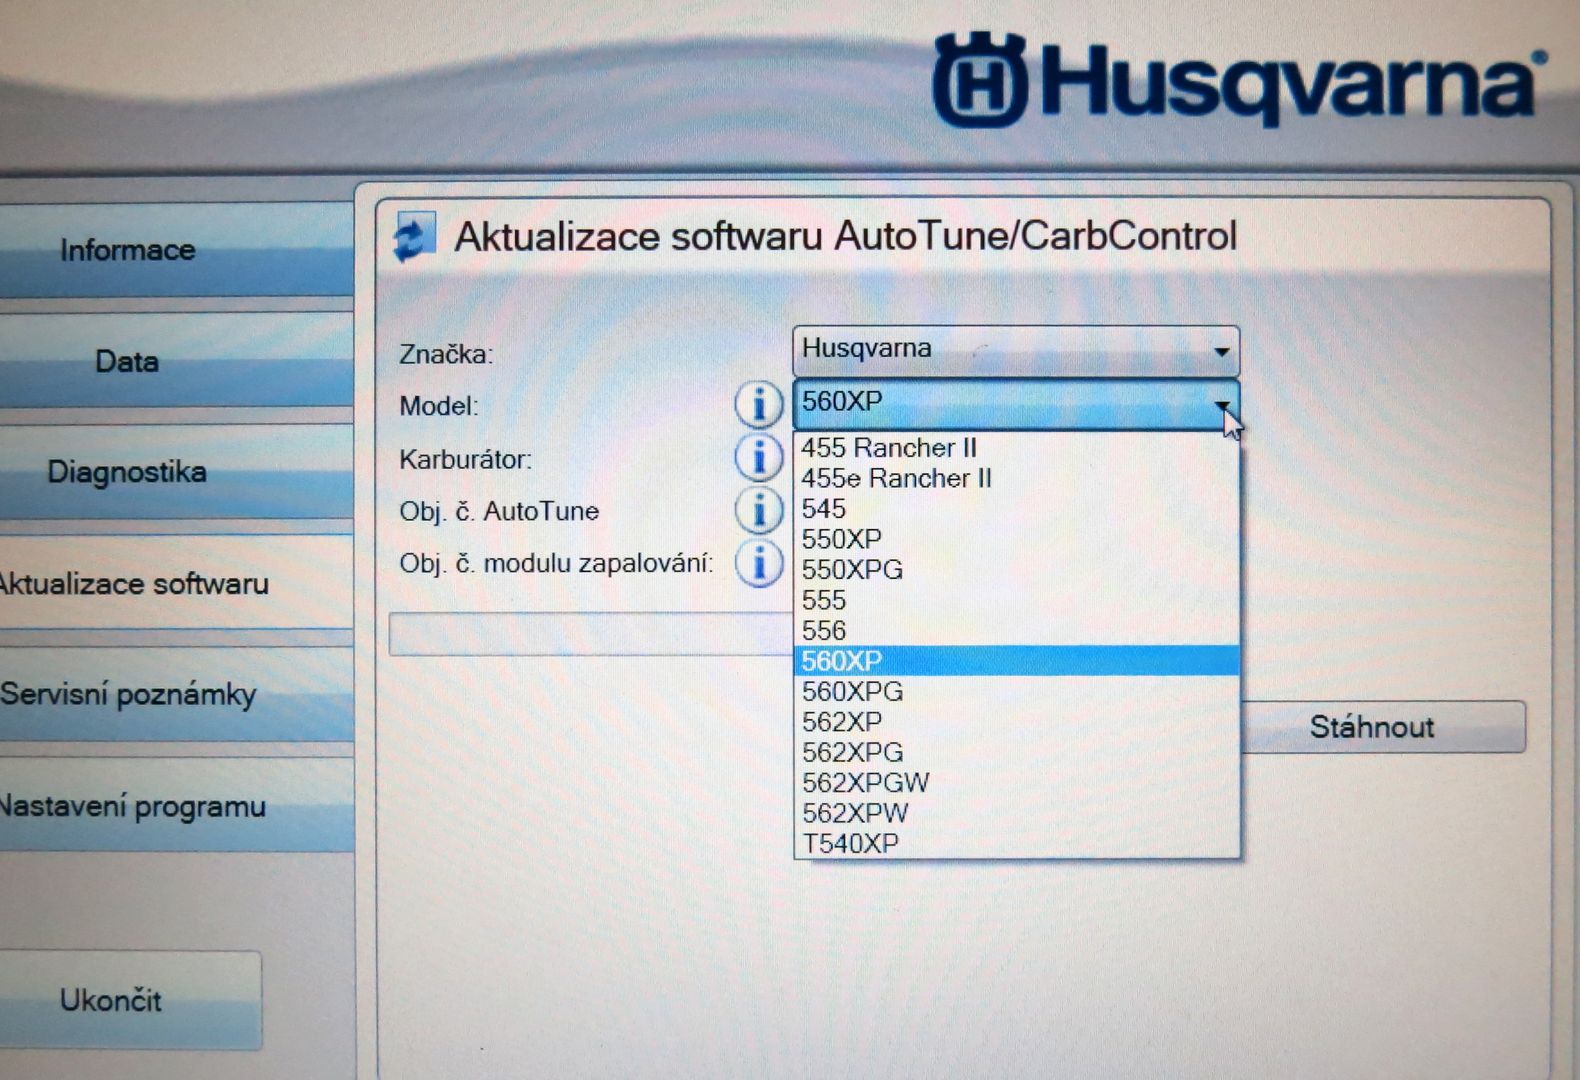
Task: Switch to the Diagnostika section
Action: 128,472
